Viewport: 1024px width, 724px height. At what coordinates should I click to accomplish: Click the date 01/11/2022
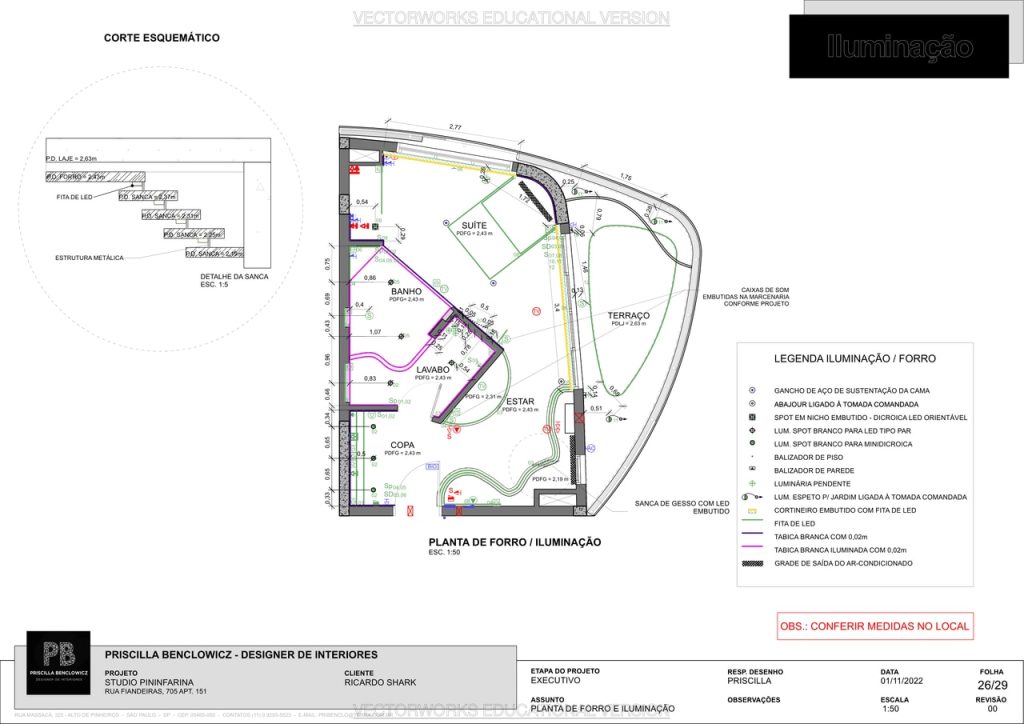click(901, 680)
